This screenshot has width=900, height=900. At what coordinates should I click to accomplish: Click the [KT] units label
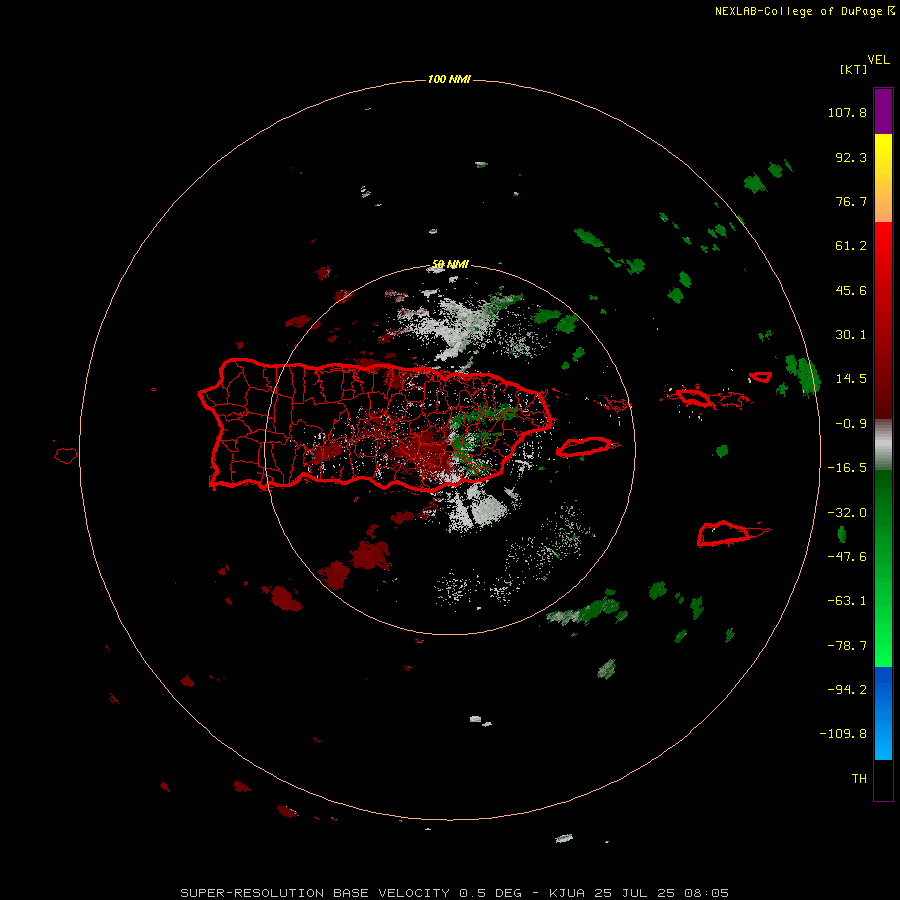tap(854, 69)
